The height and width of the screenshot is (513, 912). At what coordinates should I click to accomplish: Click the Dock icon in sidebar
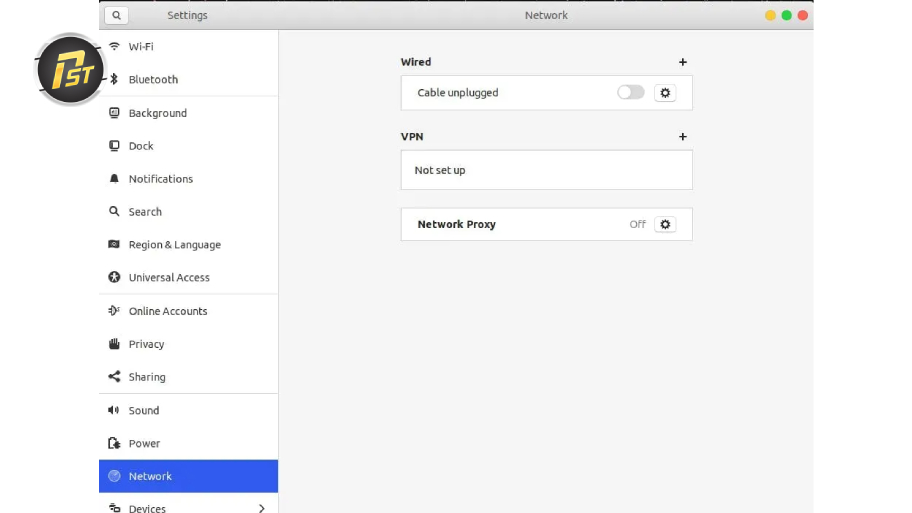(x=114, y=145)
